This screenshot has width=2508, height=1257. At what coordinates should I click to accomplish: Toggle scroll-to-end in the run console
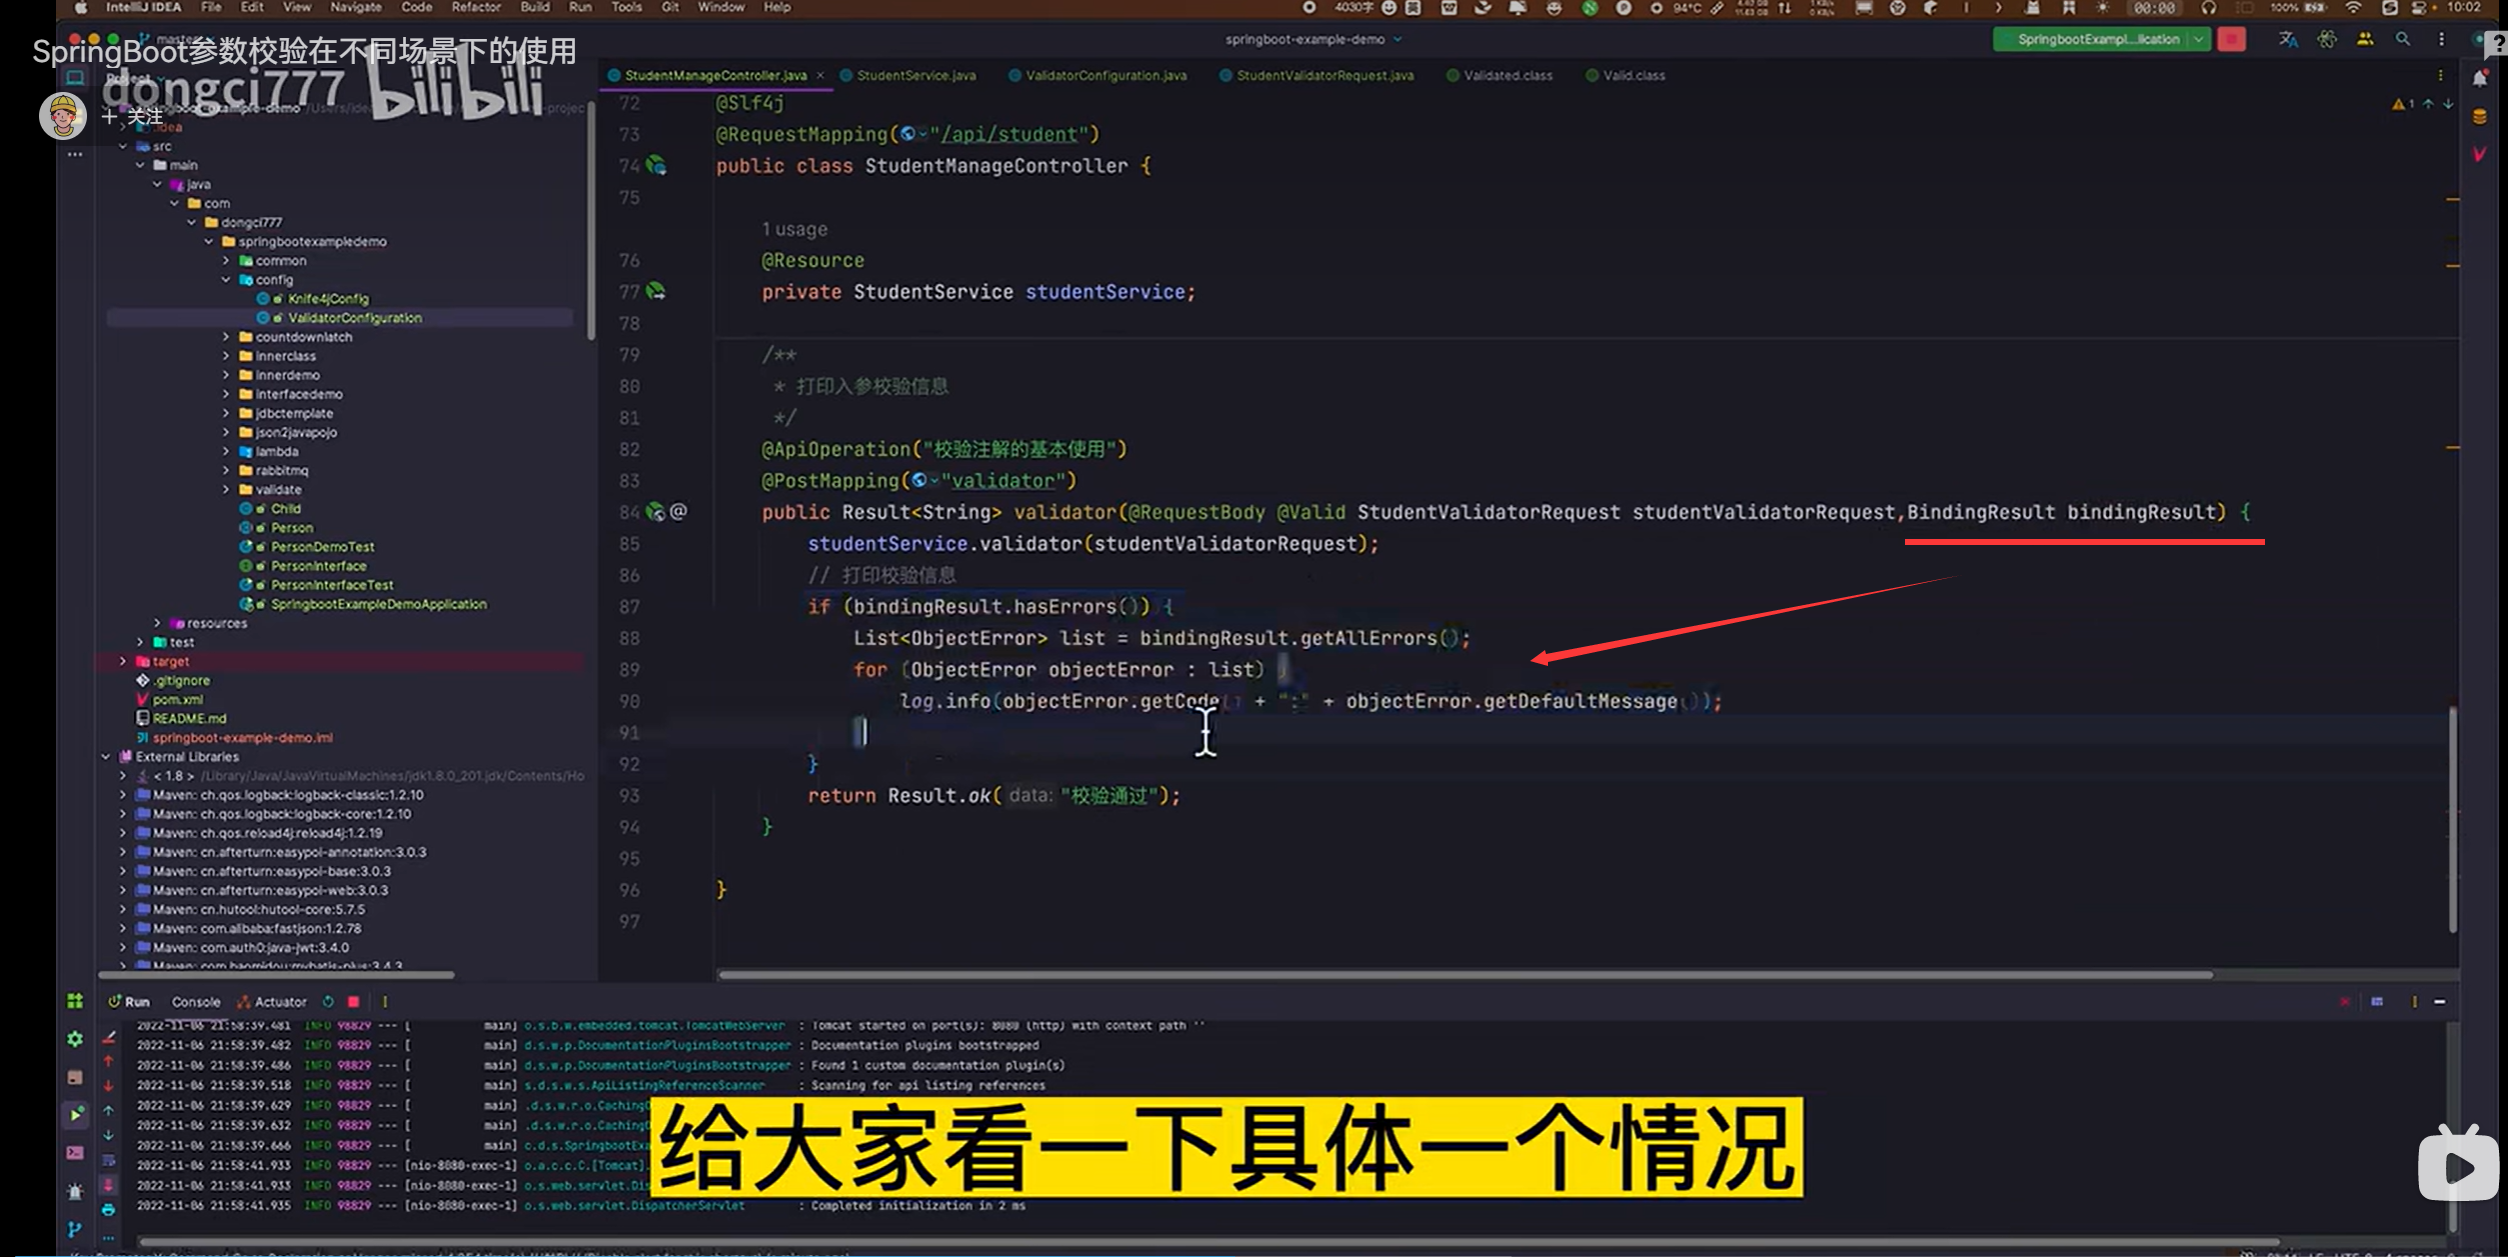[x=108, y=1185]
